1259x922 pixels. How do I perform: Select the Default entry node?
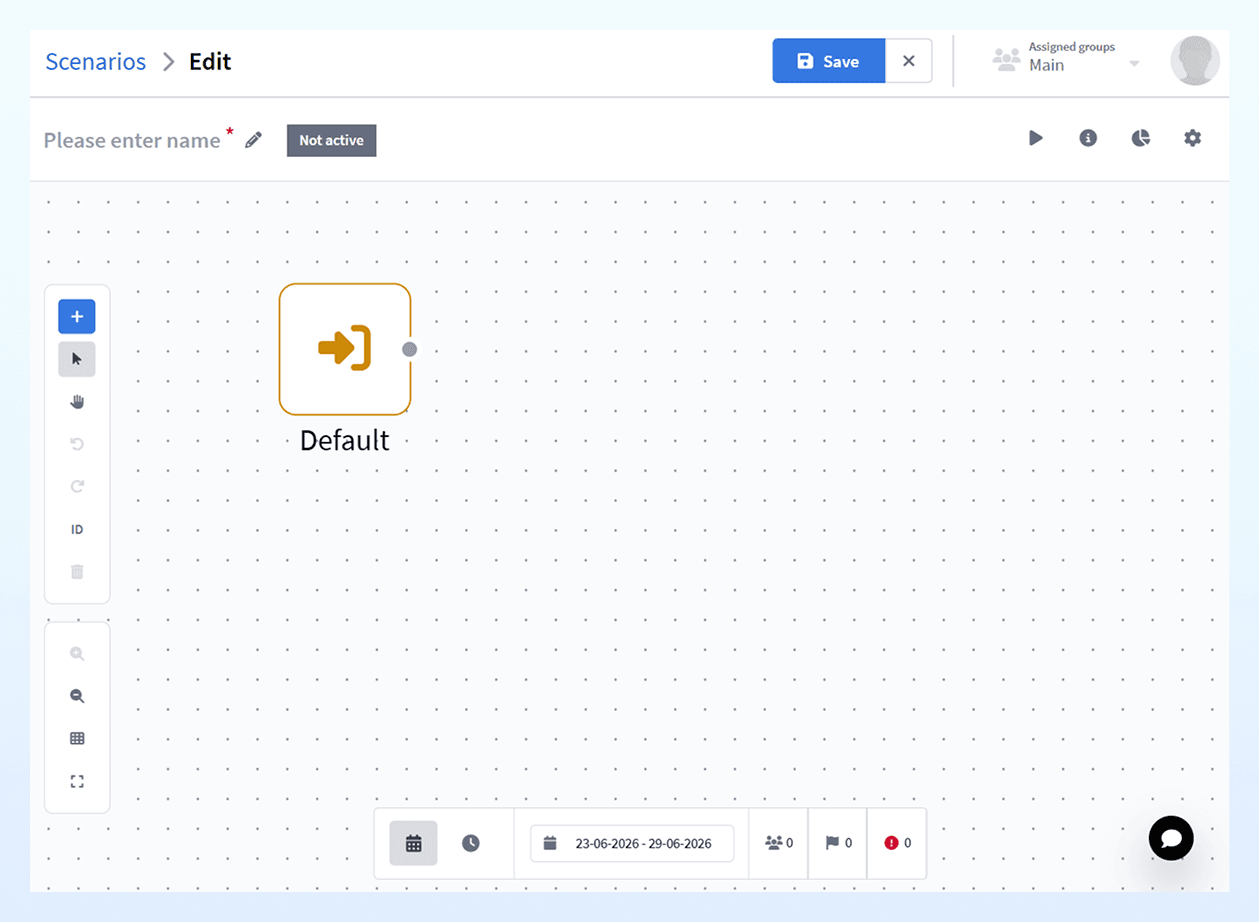[x=345, y=349]
